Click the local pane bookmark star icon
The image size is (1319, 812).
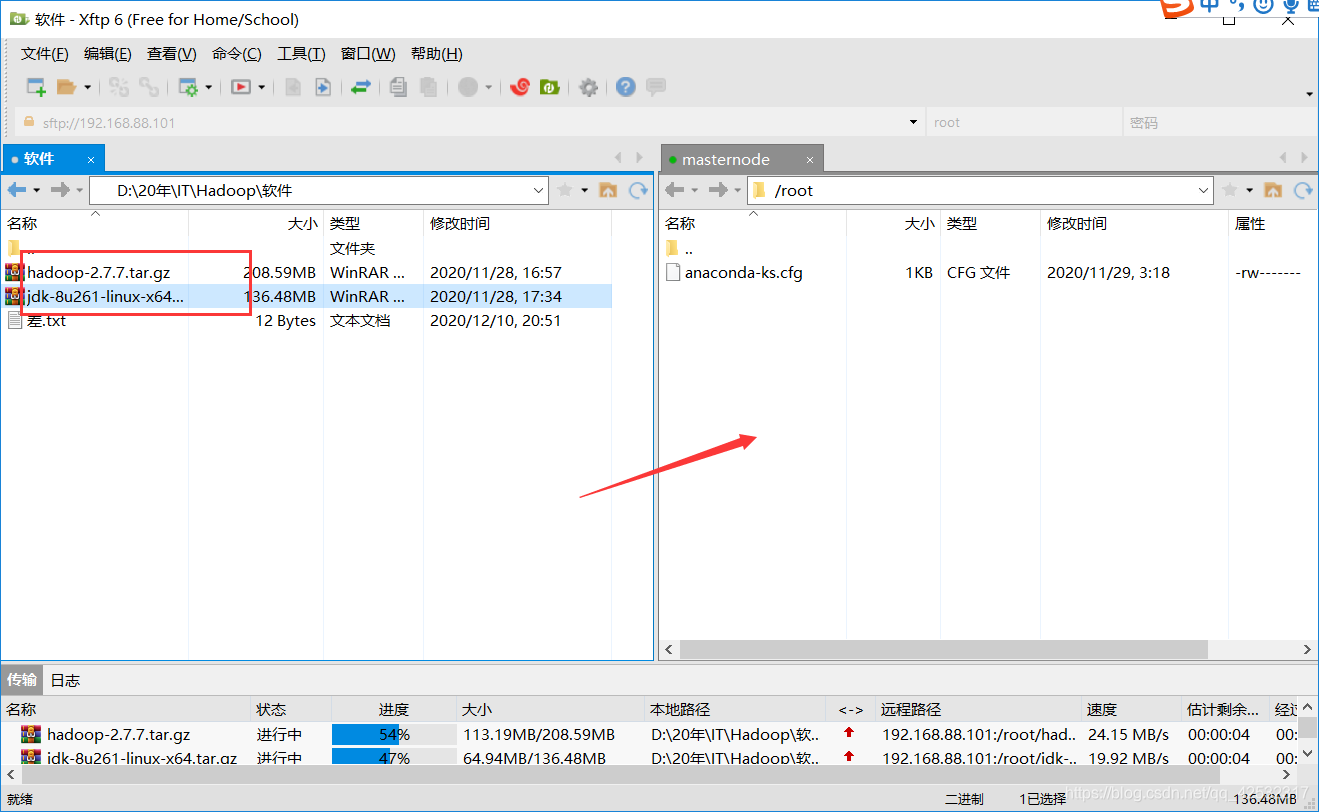point(566,190)
